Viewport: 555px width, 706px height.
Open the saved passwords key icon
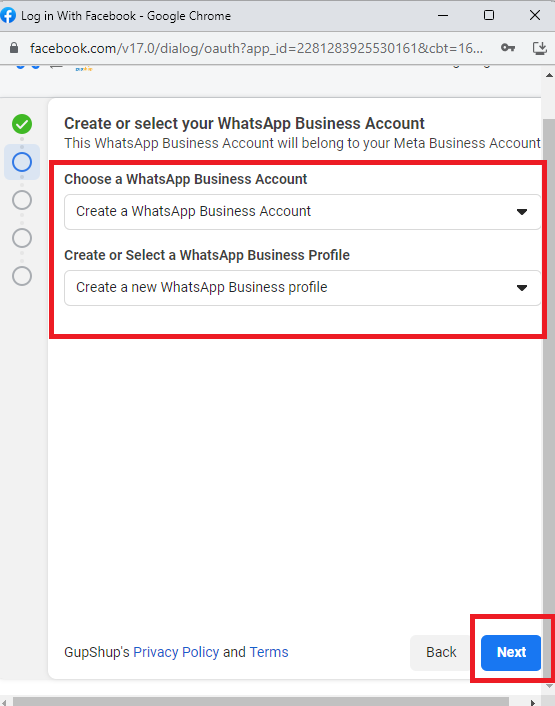click(x=508, y=47)
